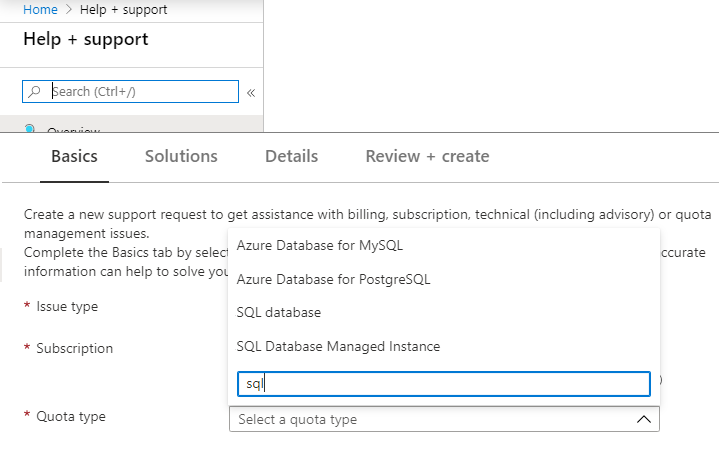Collapse the sidebar with double chevron
Image resolution: width=719 pixels, height=464 pixels.
click(251, 93)
